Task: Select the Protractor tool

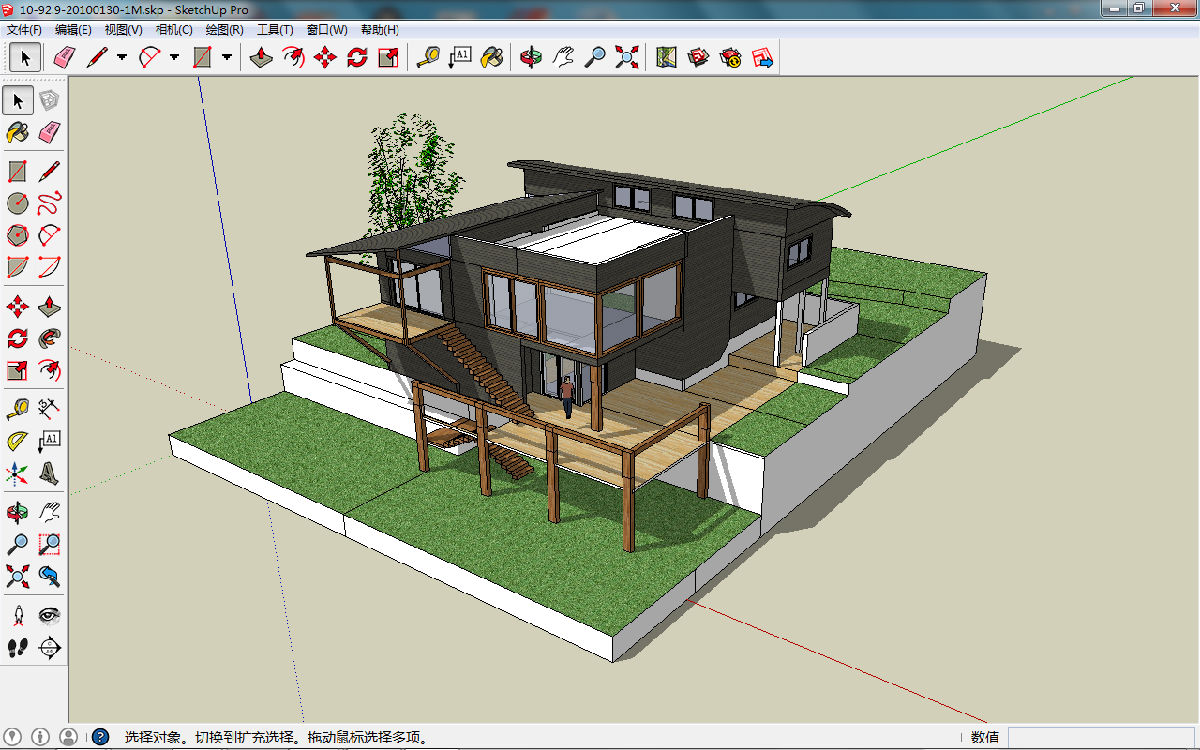Action: tap(17, 441)
